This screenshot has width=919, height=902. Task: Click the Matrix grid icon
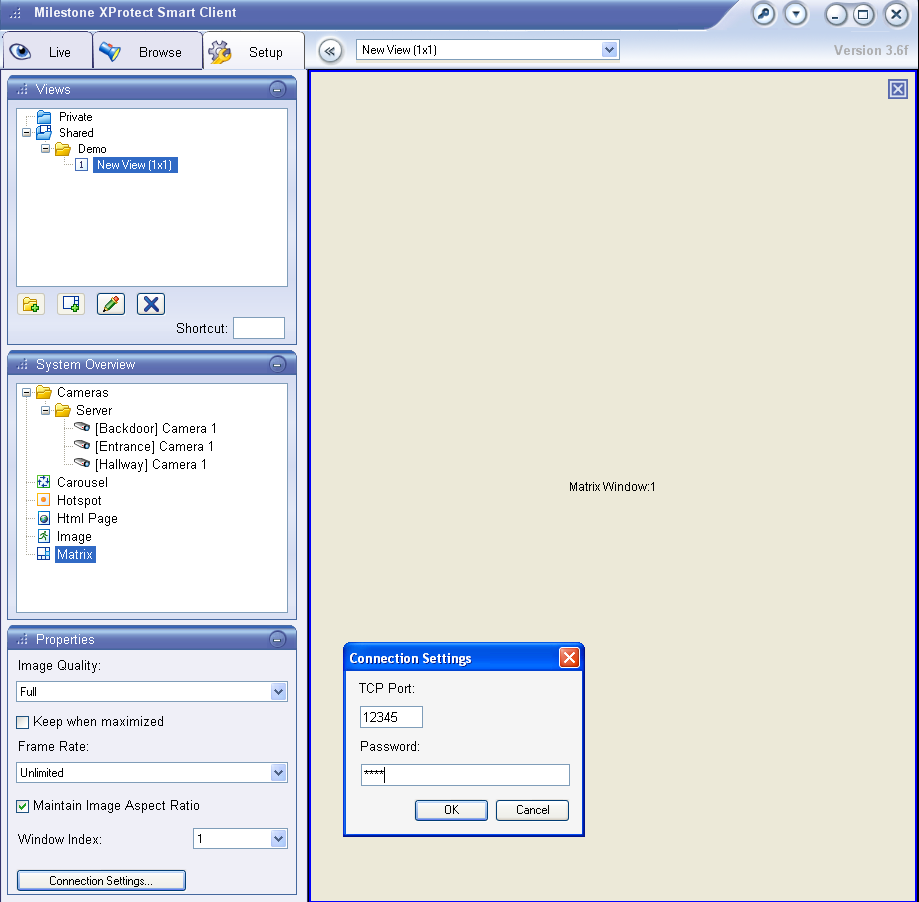point(43,554)
